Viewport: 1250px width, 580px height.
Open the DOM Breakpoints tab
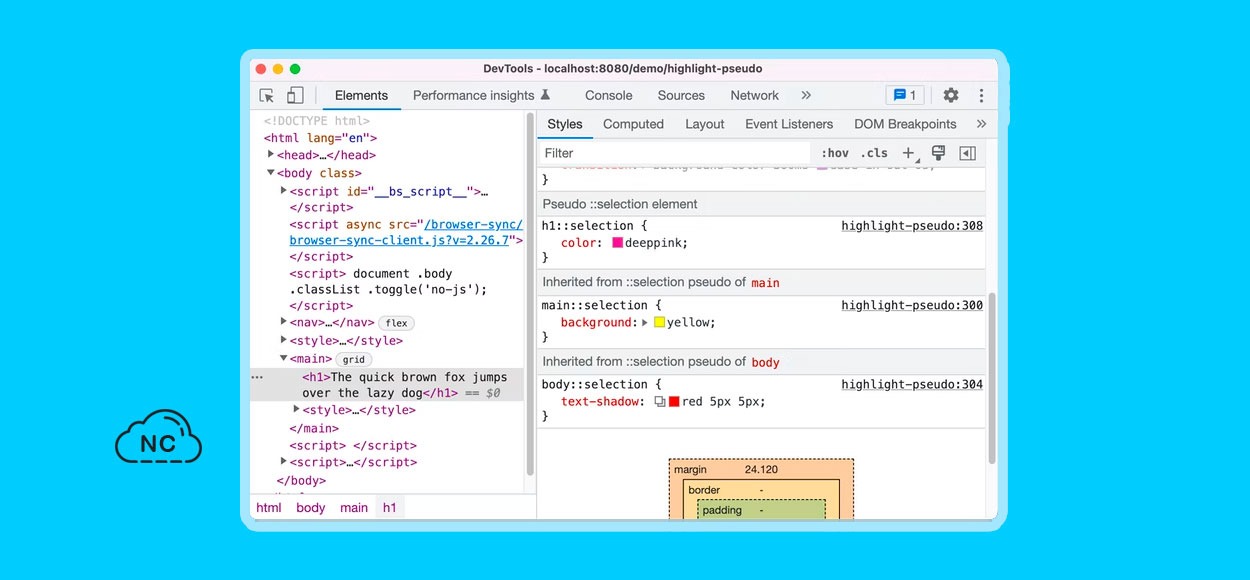click(905, 124)
